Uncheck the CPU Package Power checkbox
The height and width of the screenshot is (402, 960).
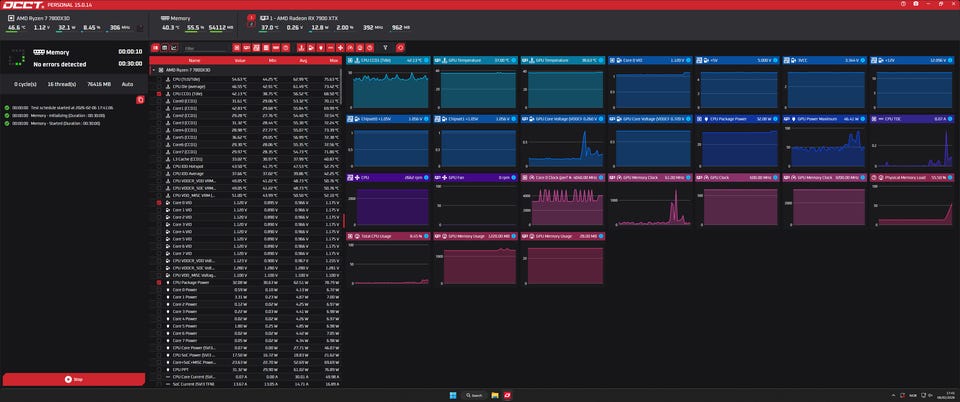pyautogui.click(x=158, y=282)
